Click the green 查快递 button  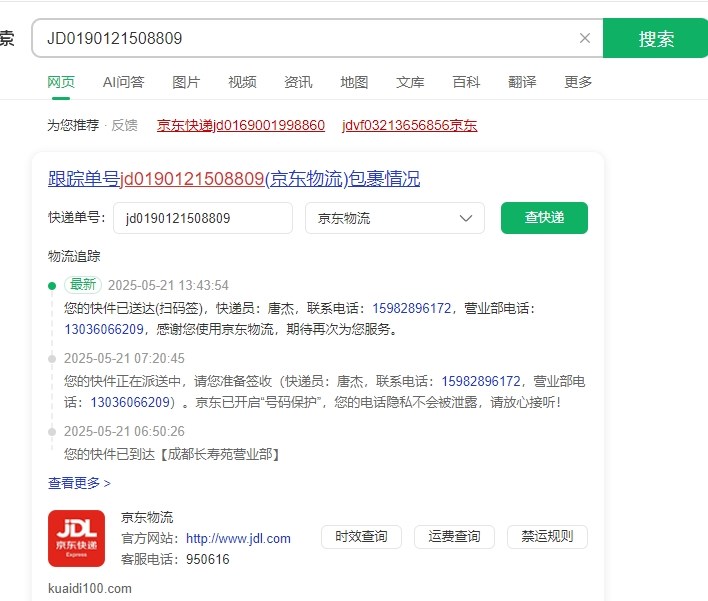[544, 218]
